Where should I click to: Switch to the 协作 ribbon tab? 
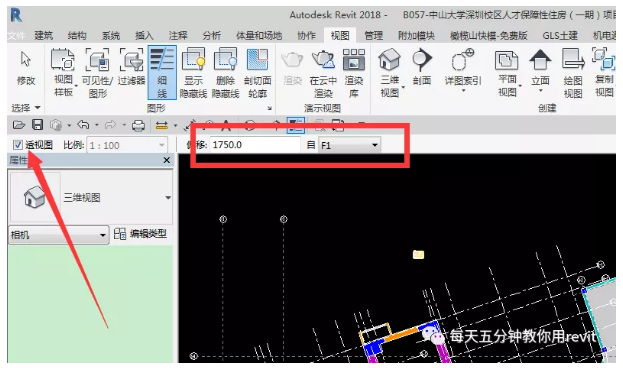306,35
